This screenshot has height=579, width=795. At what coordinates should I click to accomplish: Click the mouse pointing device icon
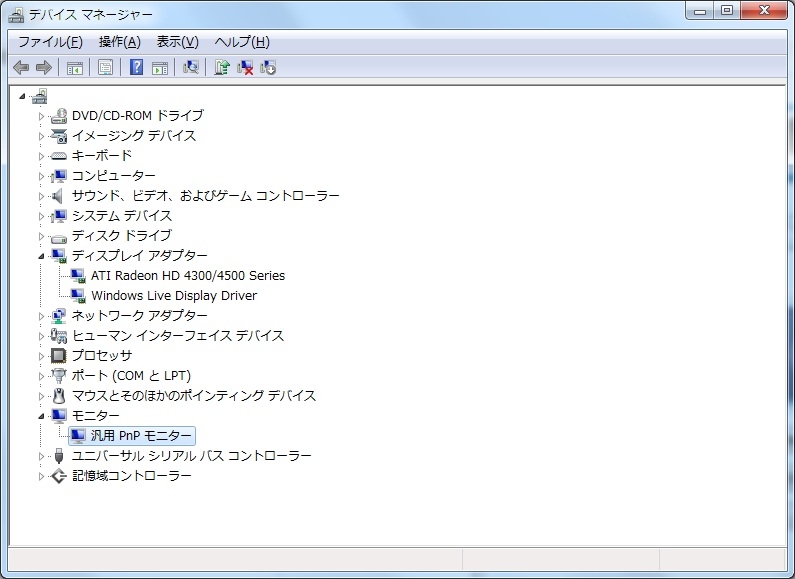click(59, 396)
